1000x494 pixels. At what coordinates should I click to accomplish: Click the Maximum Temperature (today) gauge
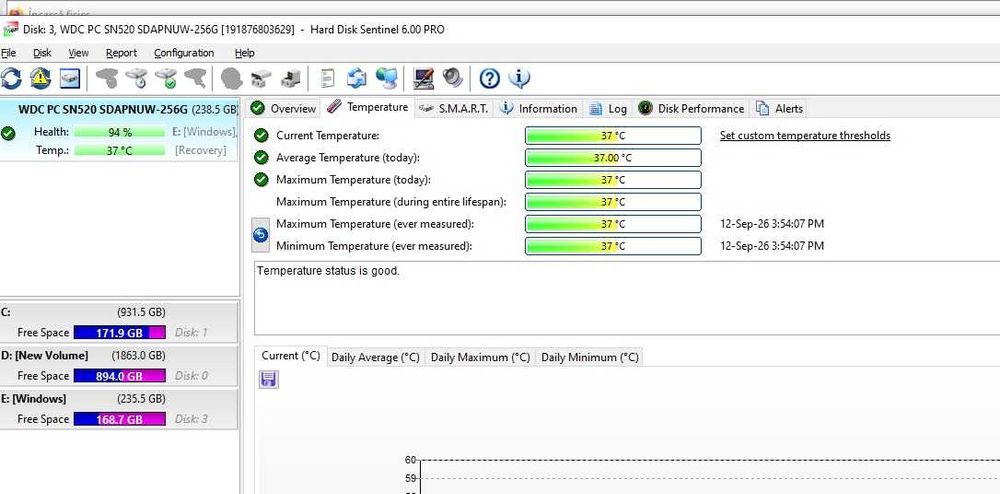click(613, 180)
